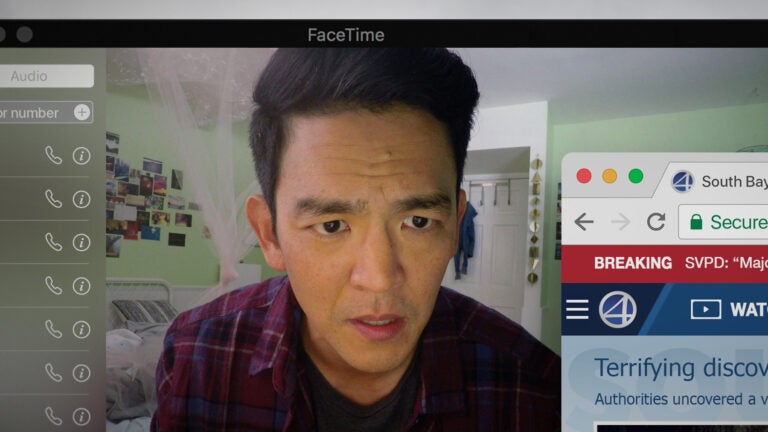Click the phone icon in the fourth FaceTime contact row
The height and width of the screenshot is (432, 768).
coord(53,286)
